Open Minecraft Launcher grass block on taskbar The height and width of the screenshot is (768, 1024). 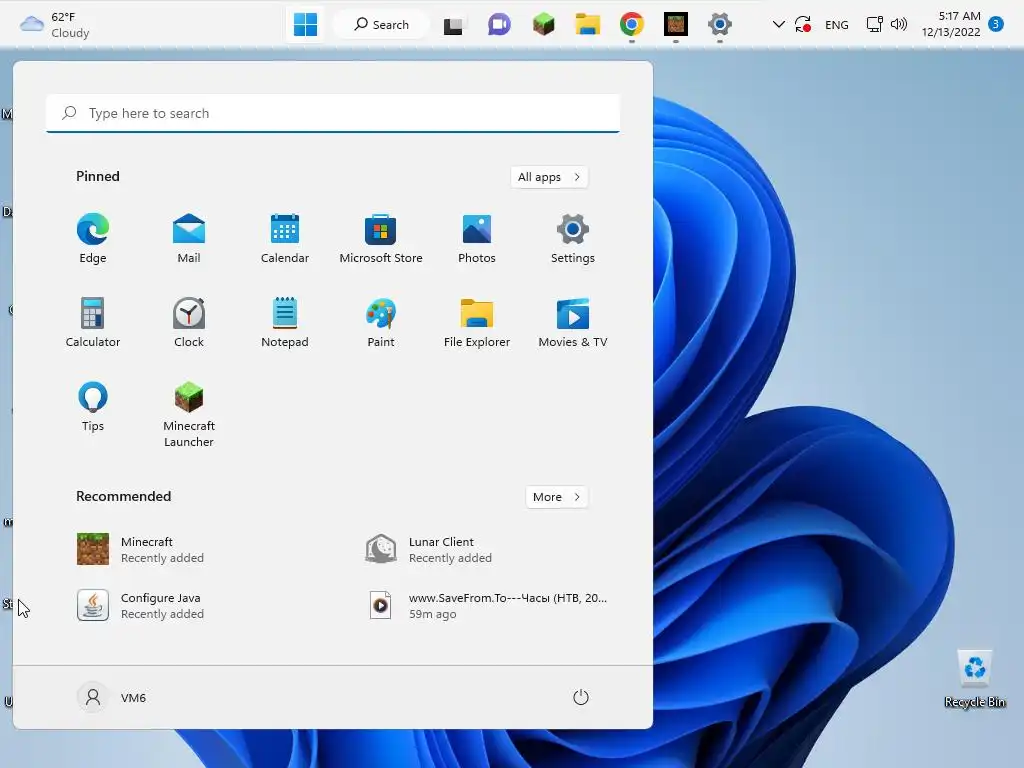coord(543,25)
